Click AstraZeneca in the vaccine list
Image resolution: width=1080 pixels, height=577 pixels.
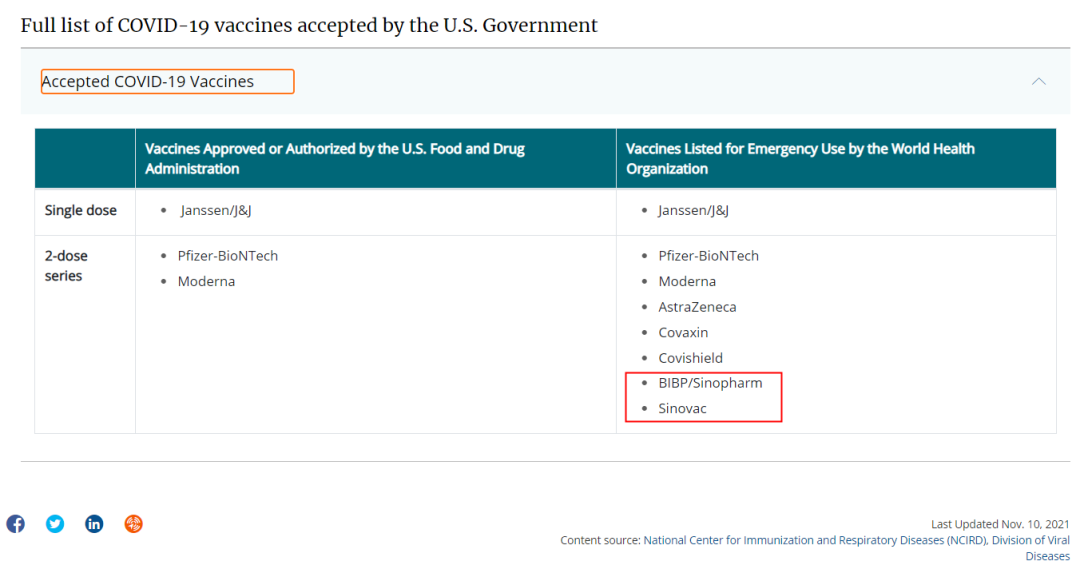[697, 307]
